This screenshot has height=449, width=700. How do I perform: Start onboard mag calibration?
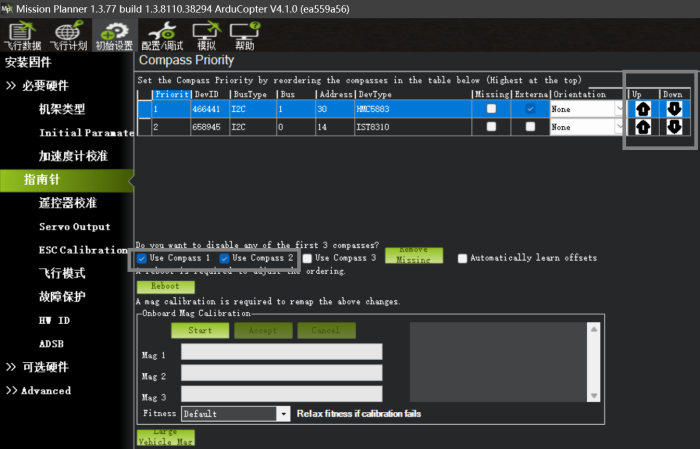coord(200,330)
